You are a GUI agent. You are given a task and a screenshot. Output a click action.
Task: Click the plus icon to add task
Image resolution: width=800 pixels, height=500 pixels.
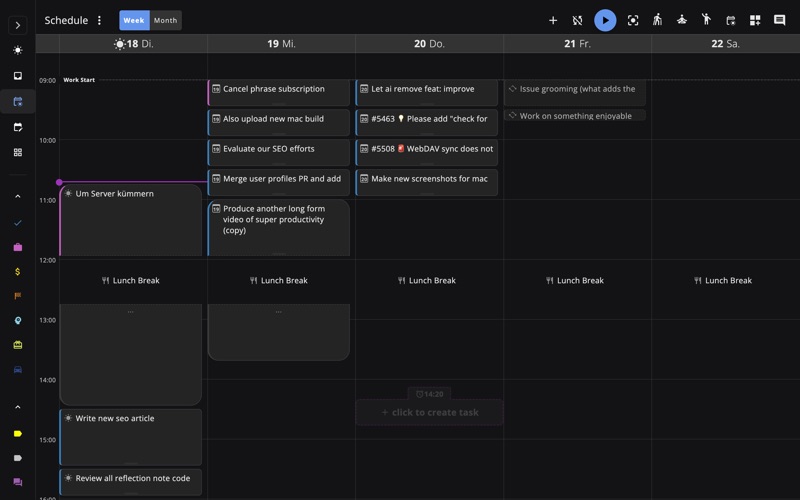click(553, 20)
